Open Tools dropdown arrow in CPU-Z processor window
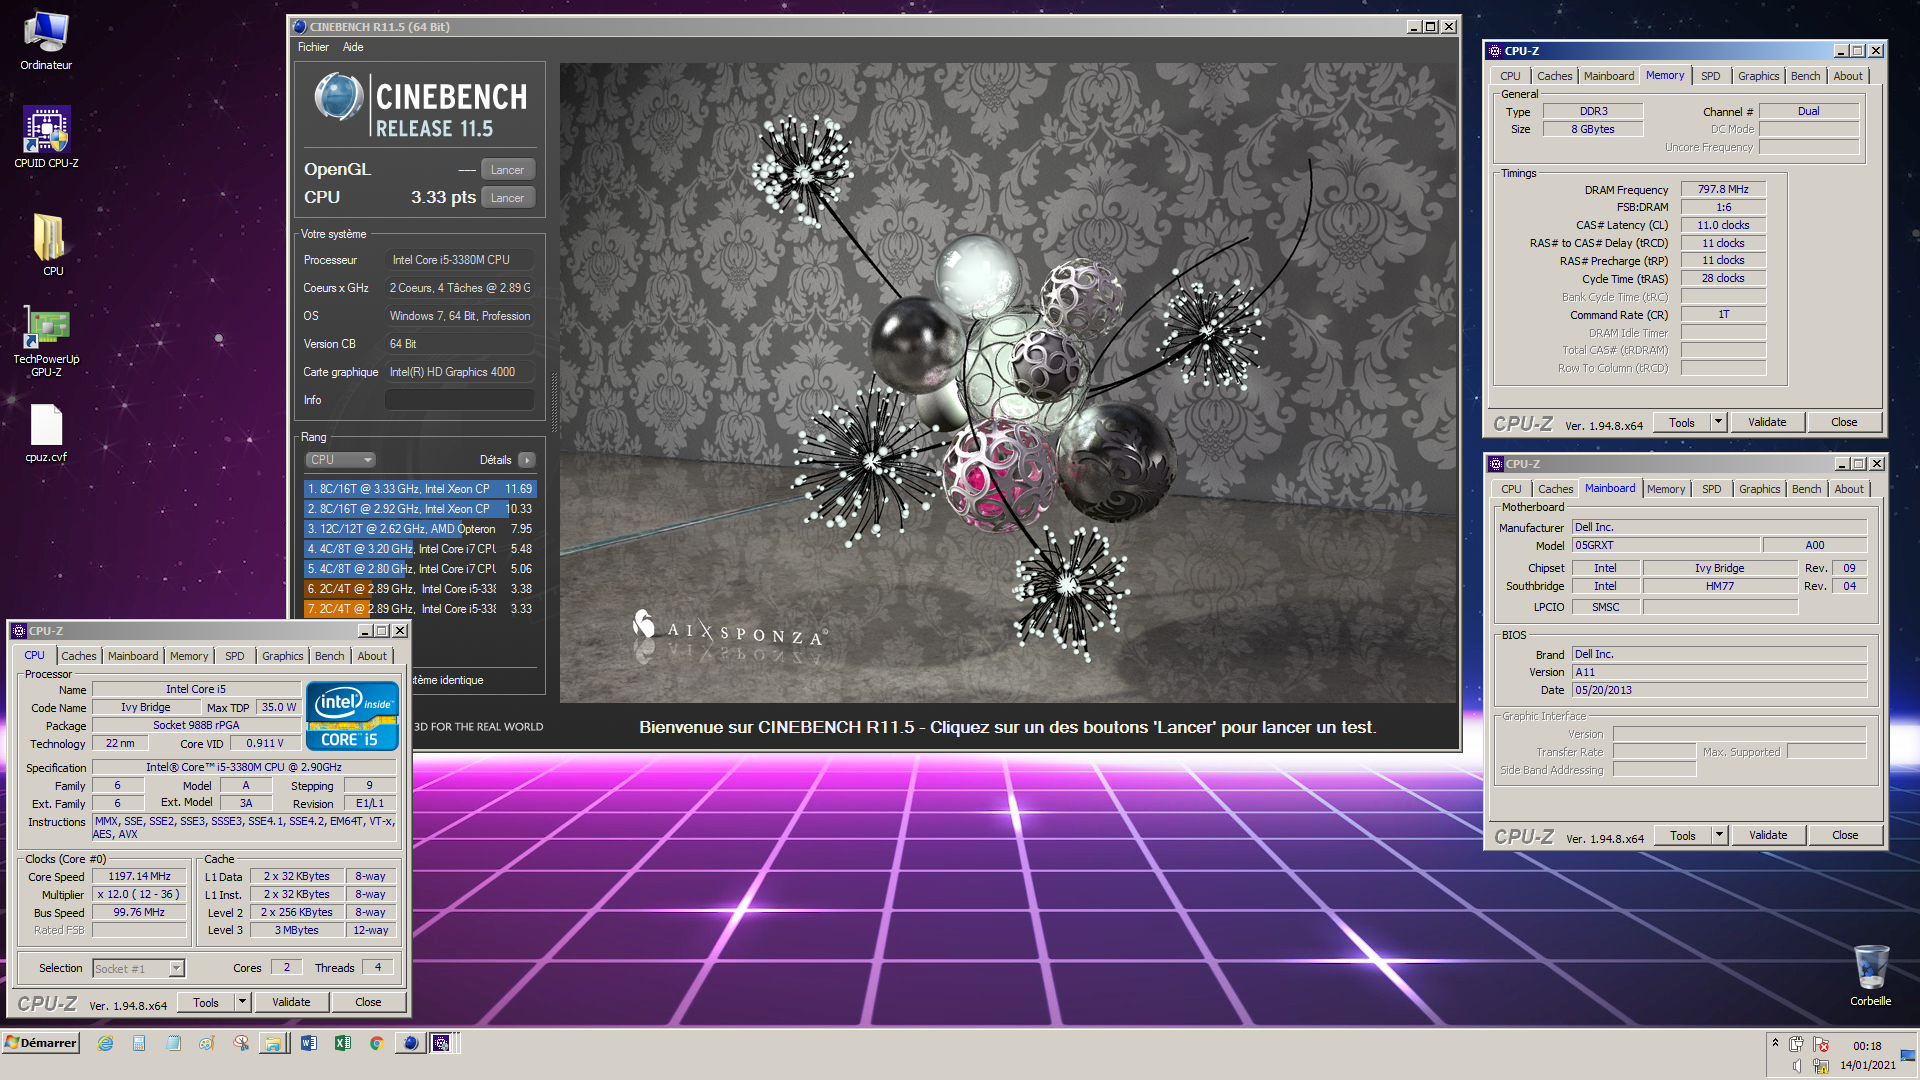 (x=241, y=1002)
